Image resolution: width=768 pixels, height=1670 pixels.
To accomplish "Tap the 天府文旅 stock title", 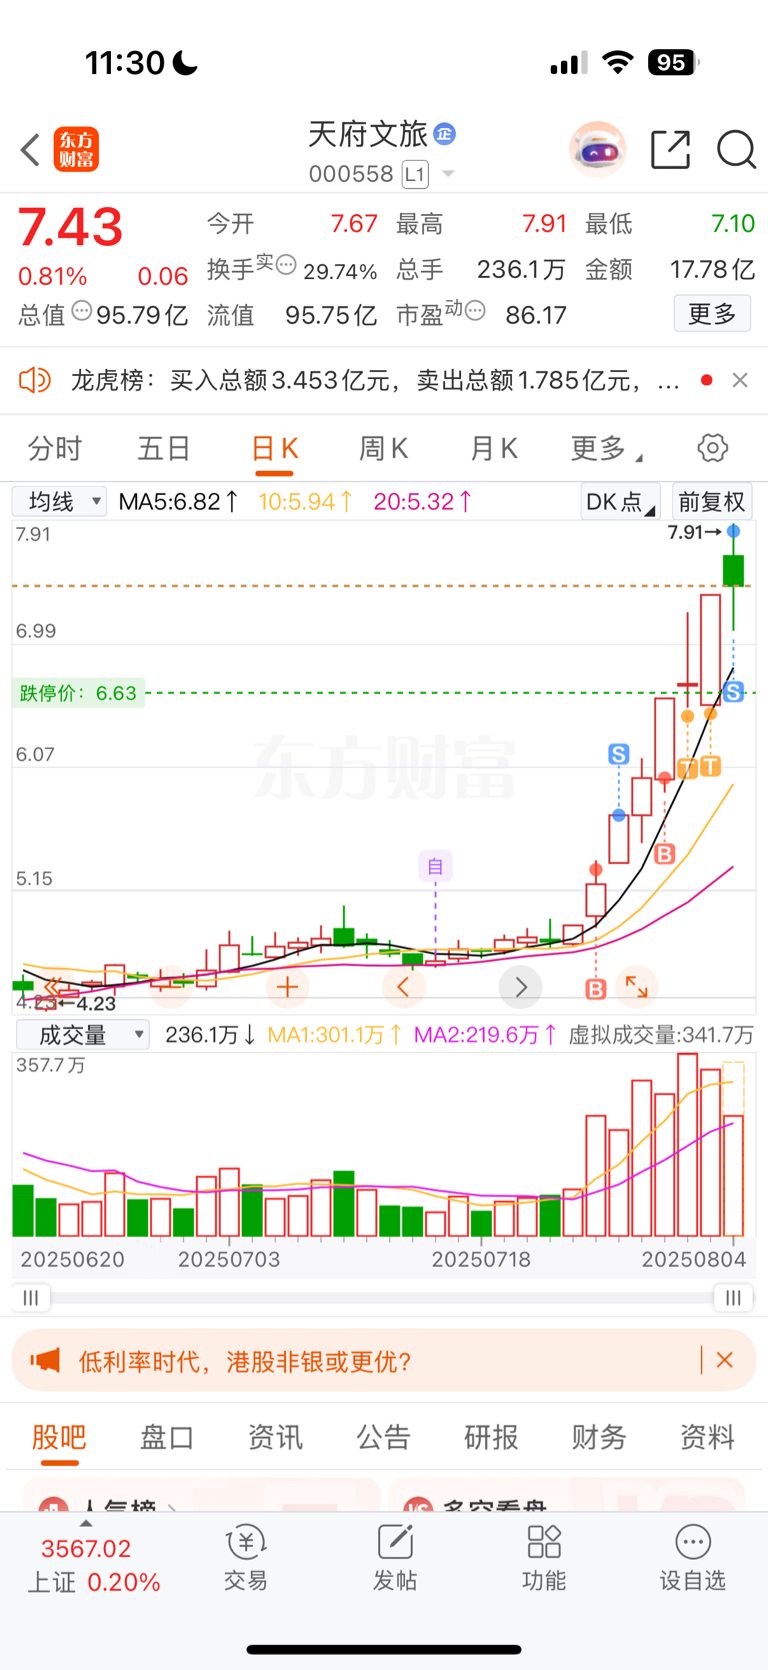I will tap(368, 133).
